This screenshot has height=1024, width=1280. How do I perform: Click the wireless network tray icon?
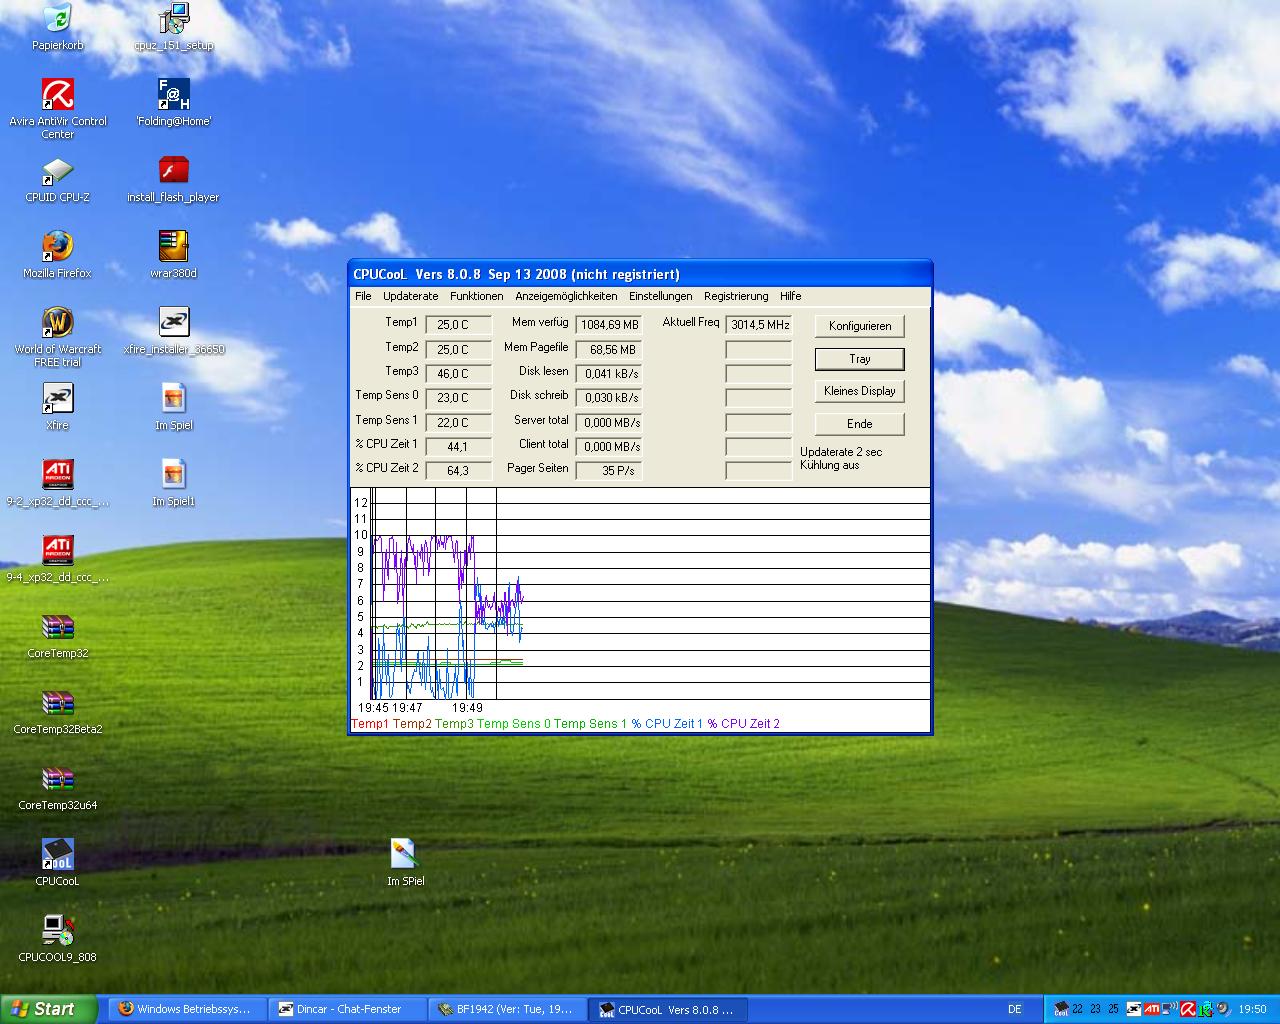(x=1169, y=1009)
